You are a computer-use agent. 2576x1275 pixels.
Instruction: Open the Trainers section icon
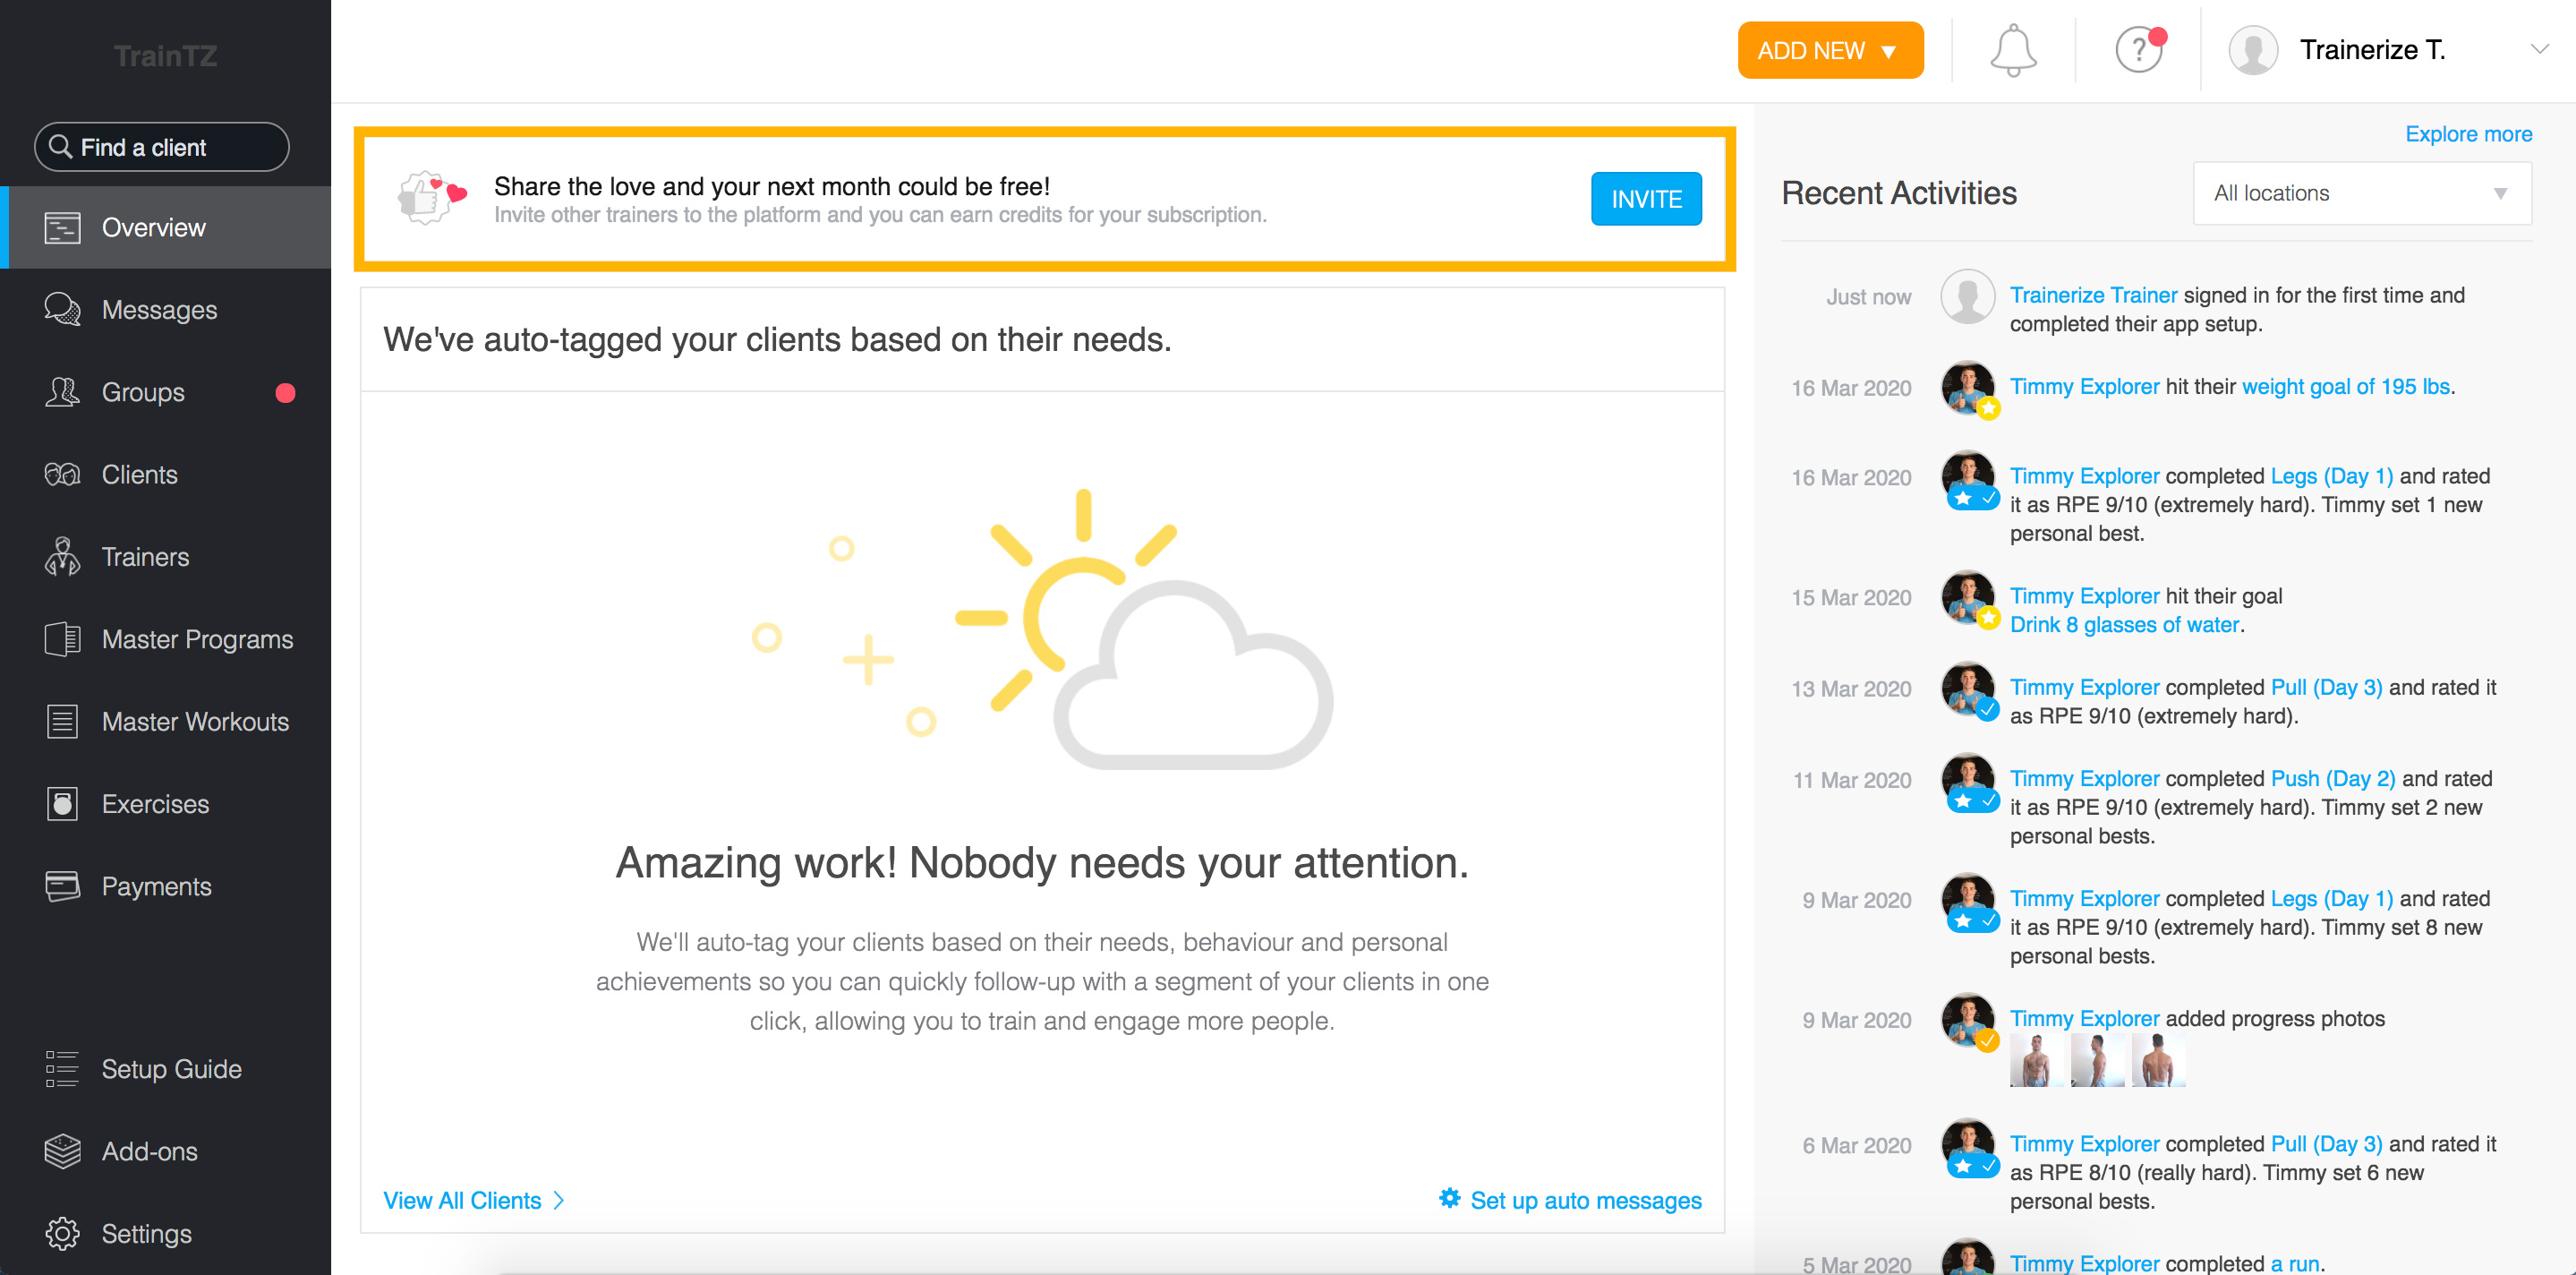pyautogui.click(x=62, y=557)
